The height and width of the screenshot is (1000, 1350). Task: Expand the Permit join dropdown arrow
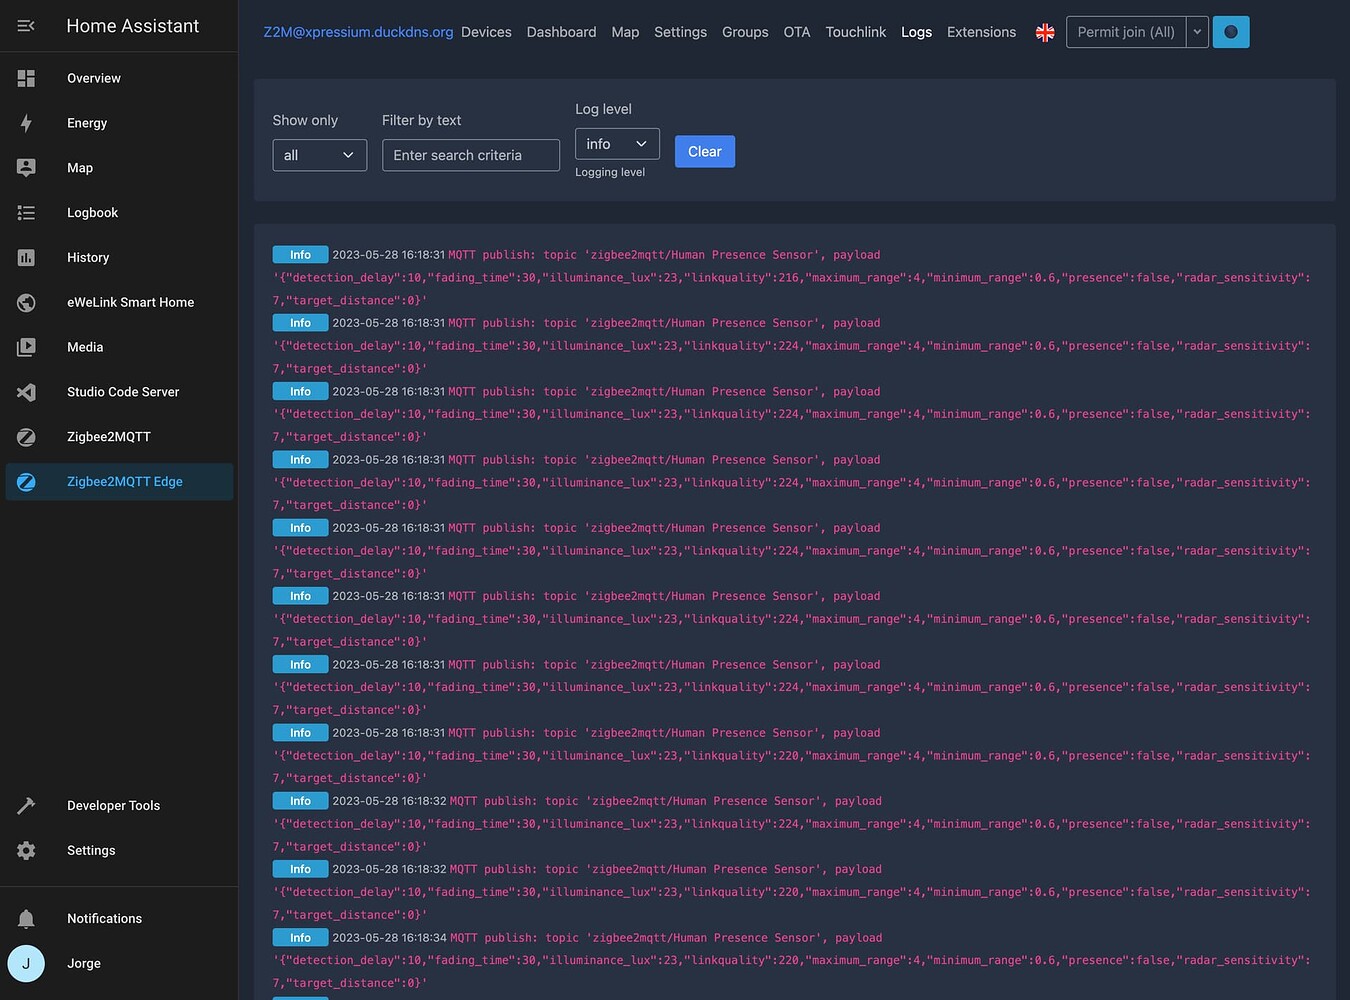pyautogui.click(x=1197, y=32)
